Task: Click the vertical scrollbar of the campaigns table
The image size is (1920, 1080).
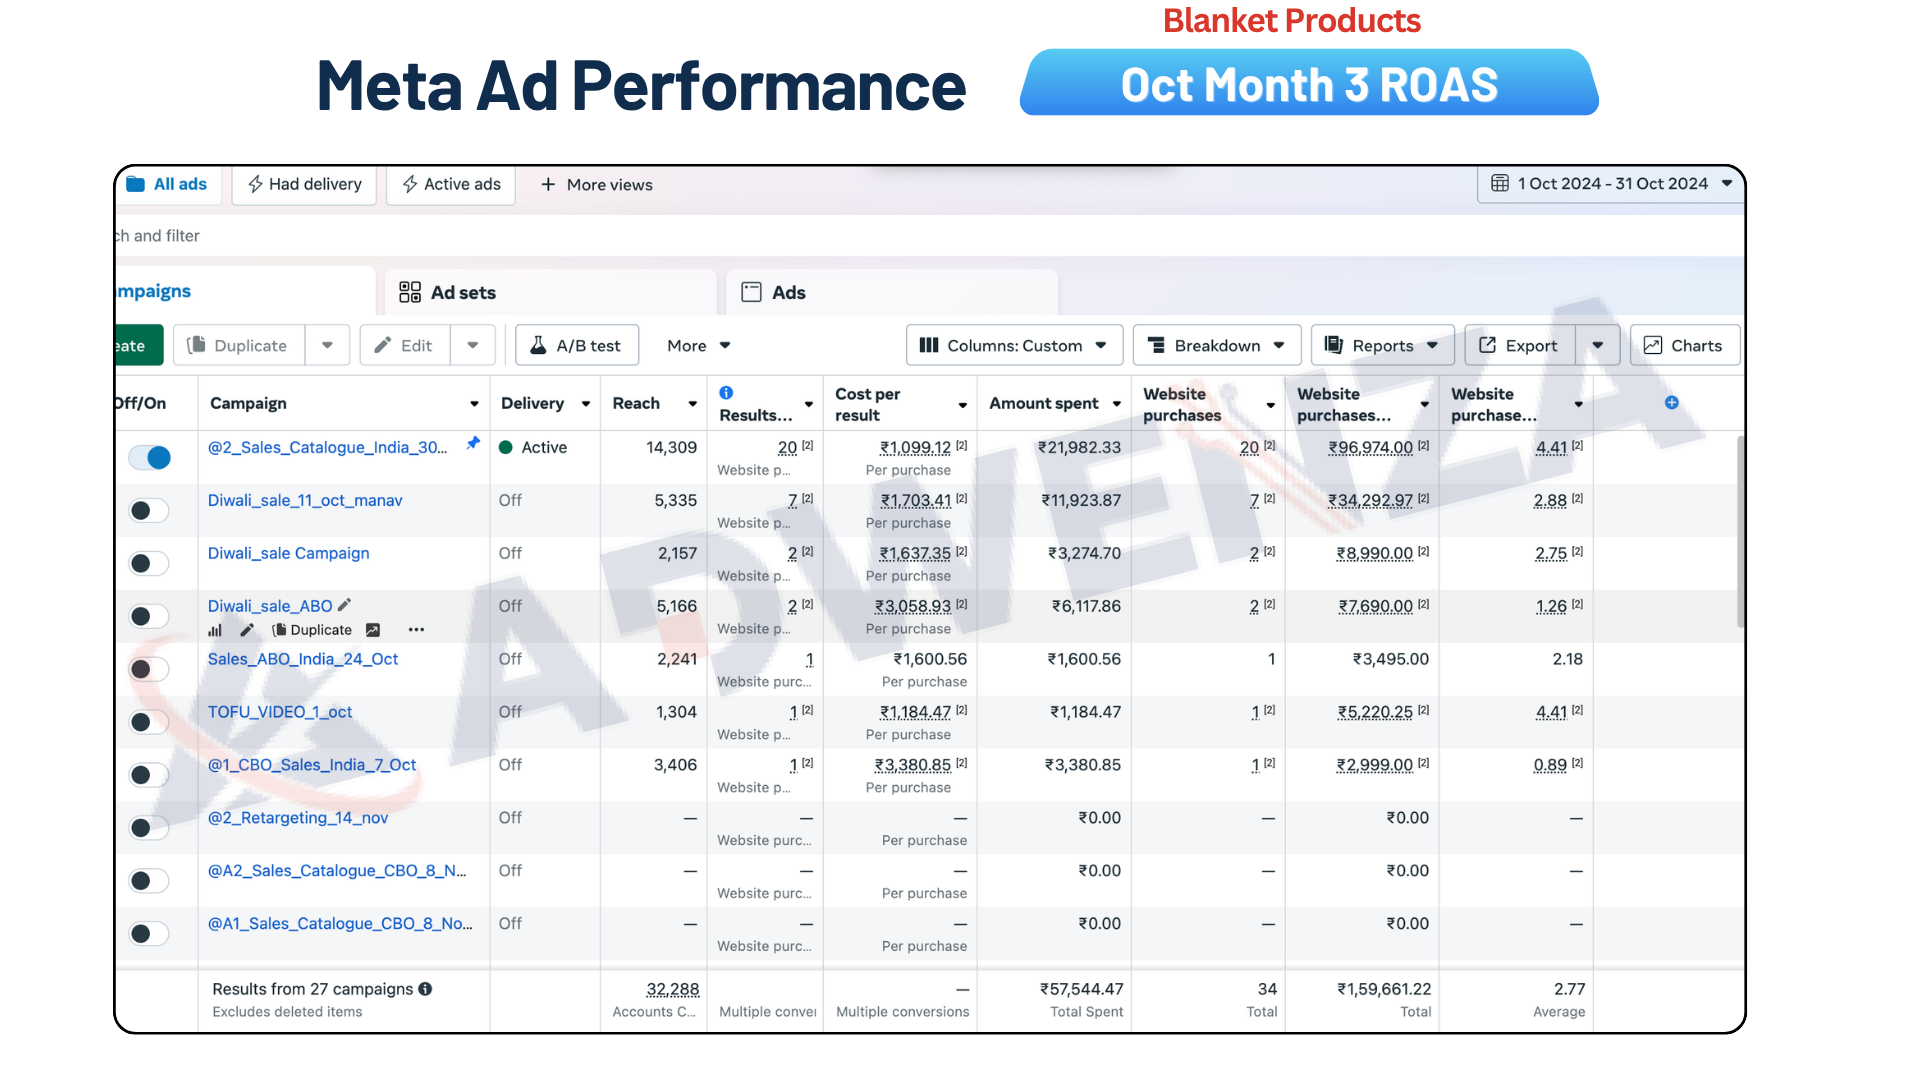Action: click(x=1740, y=532)
